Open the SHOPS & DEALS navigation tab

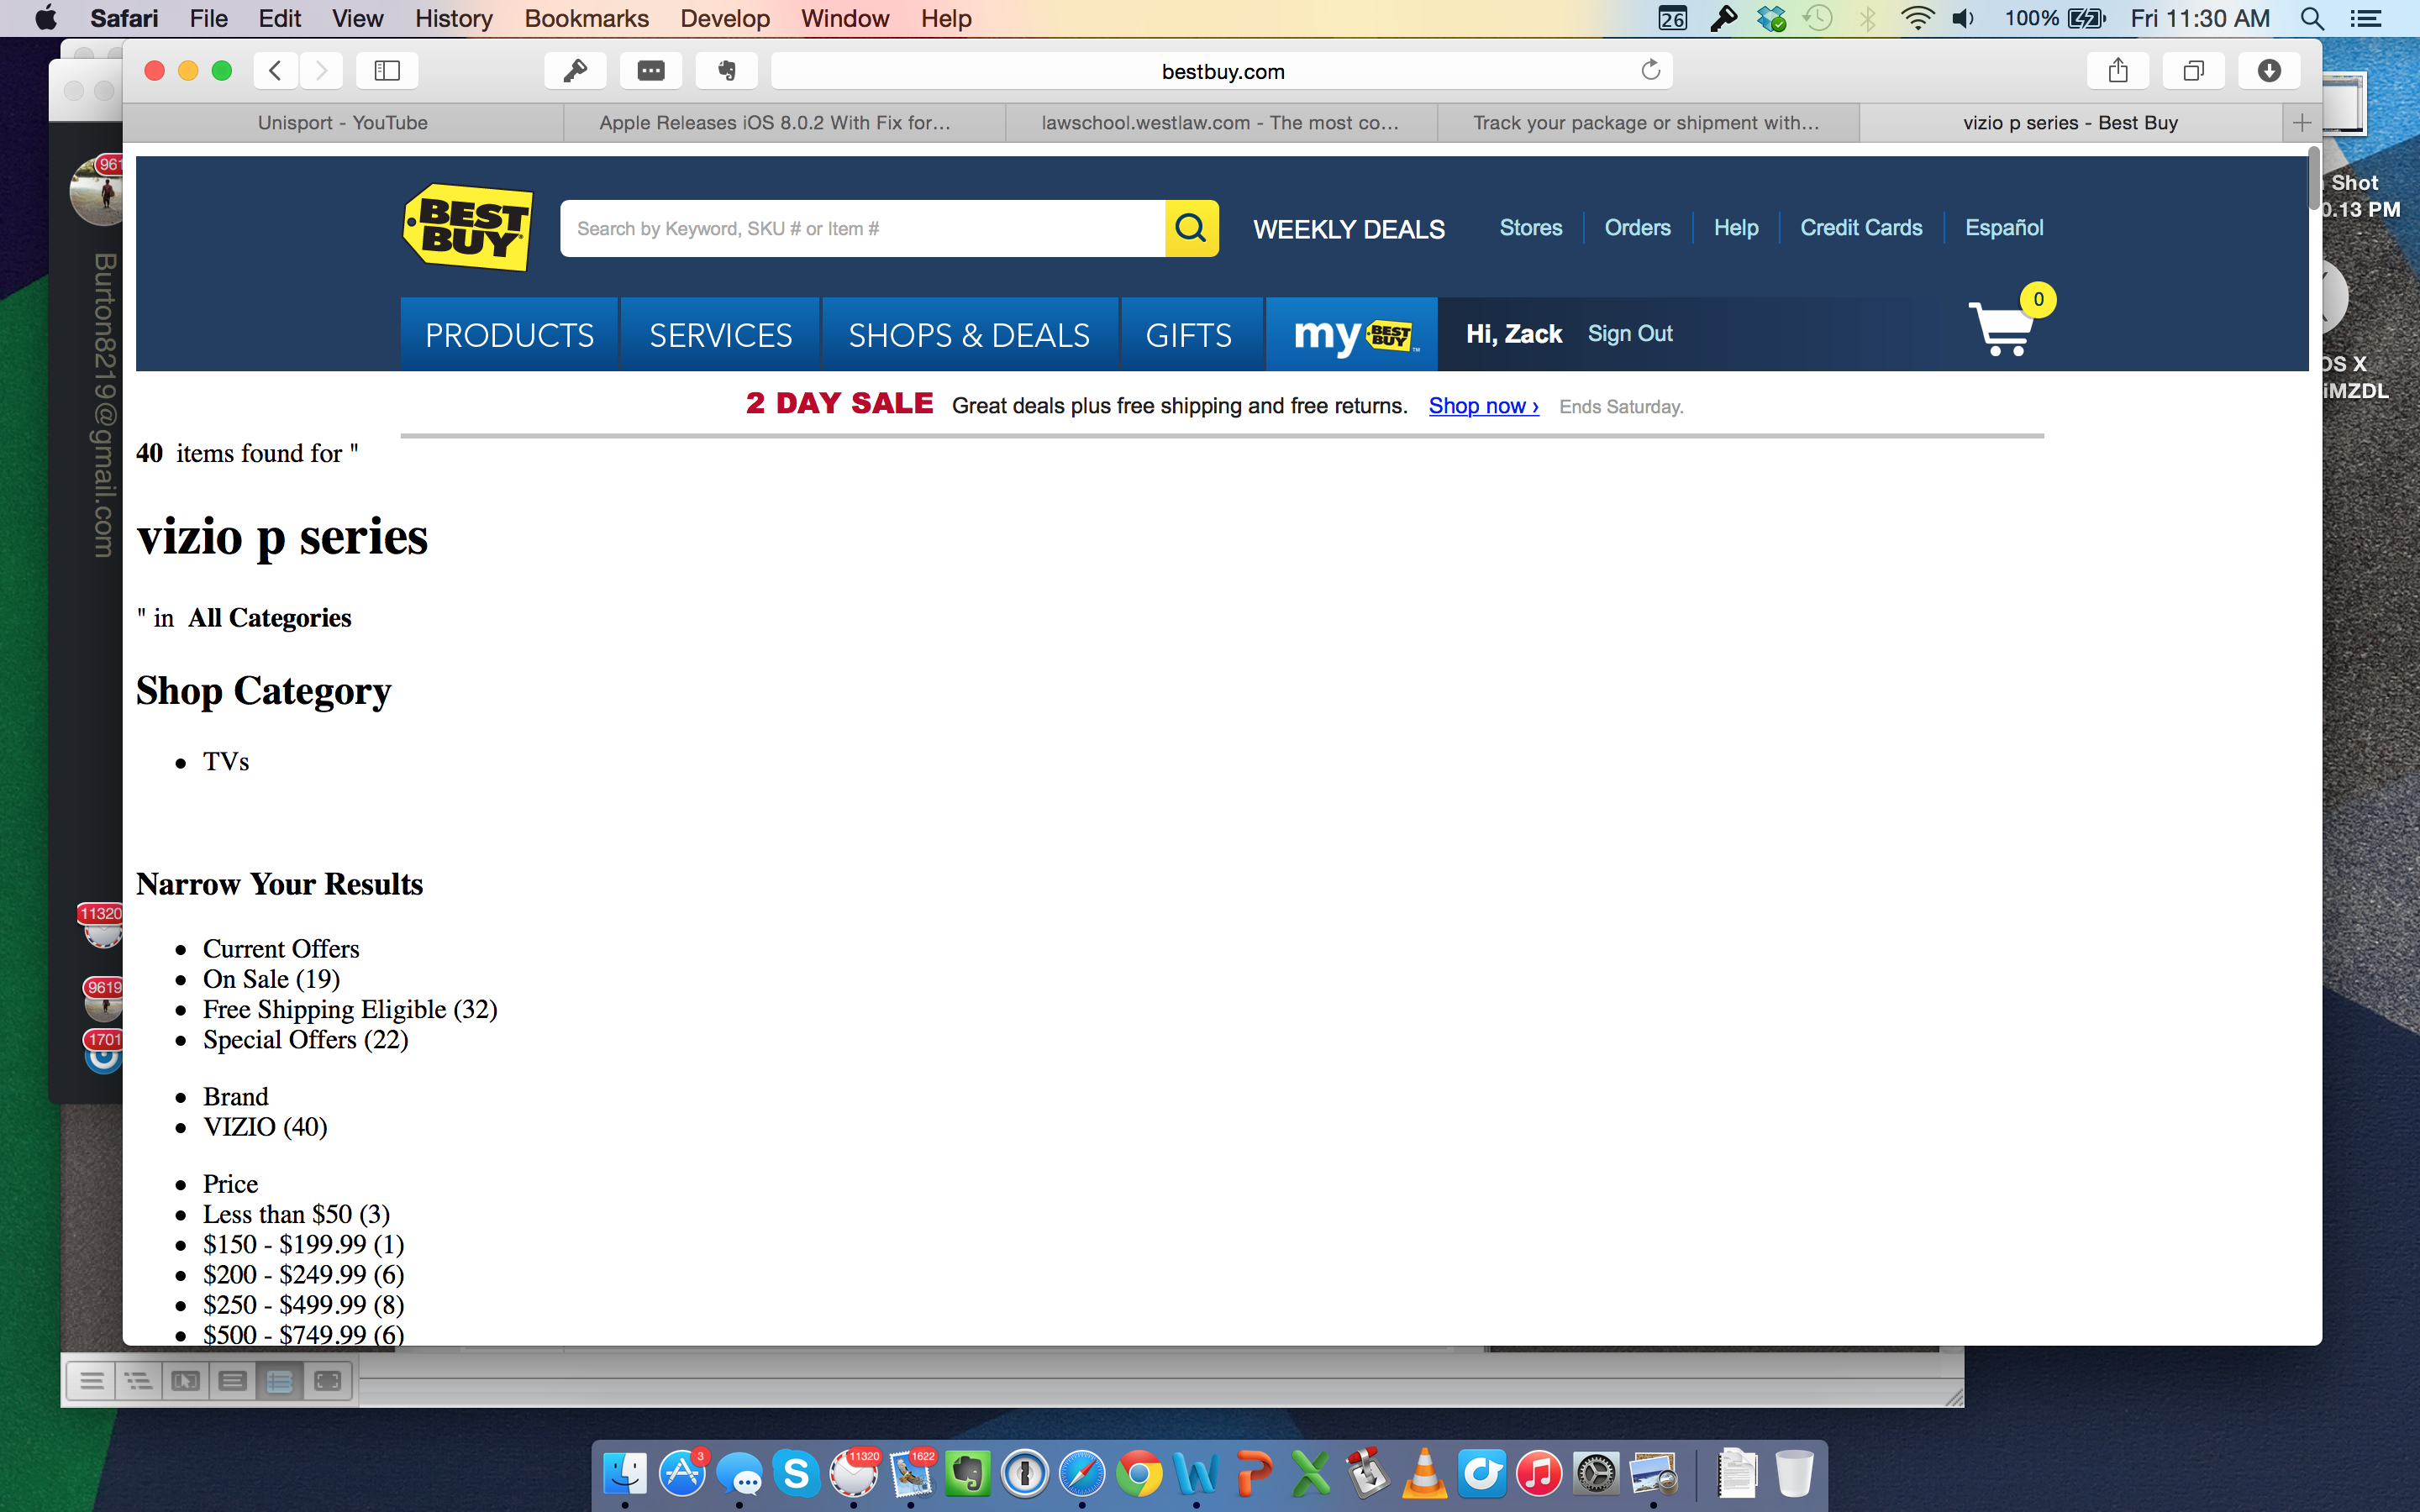tap(969, 334)
